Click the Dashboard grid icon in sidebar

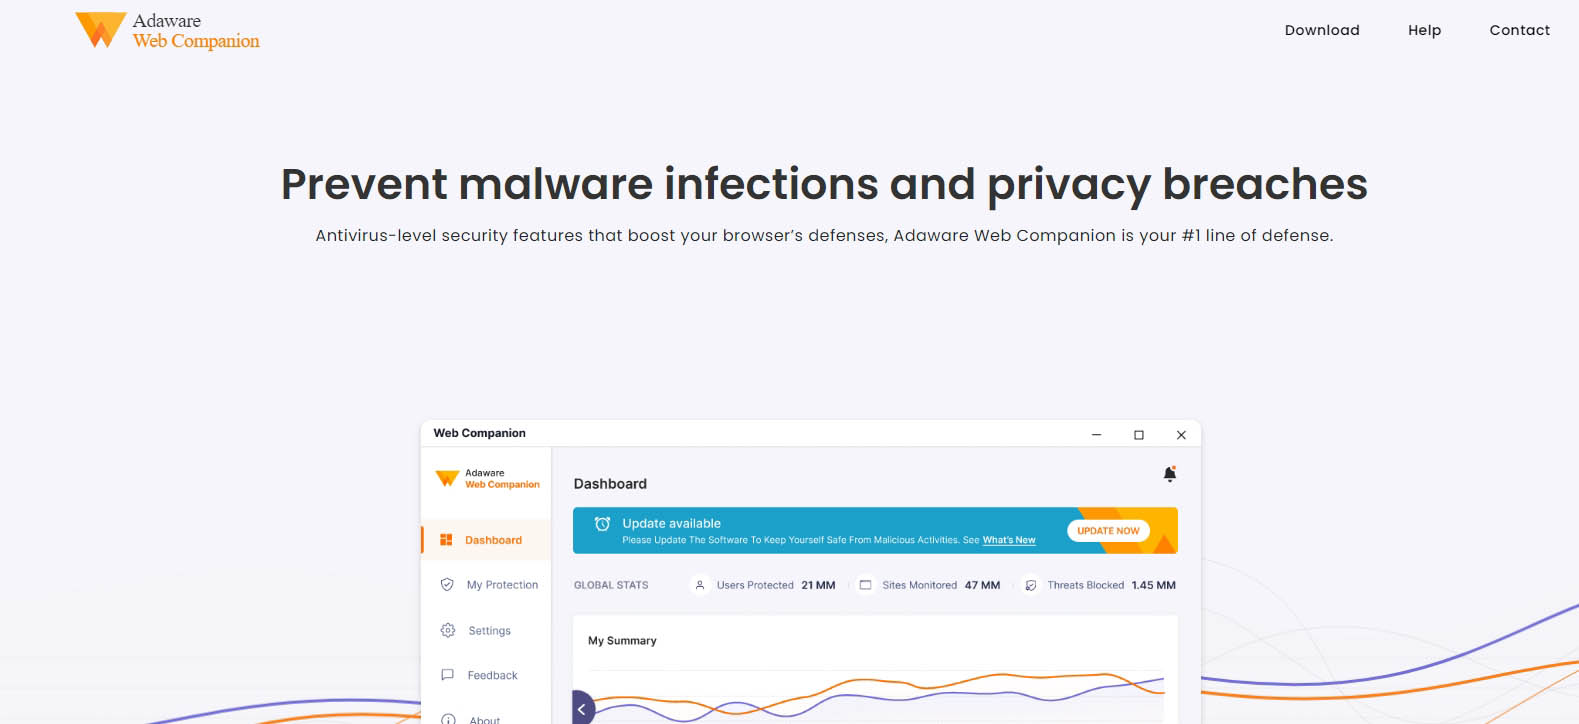(446, 540)
